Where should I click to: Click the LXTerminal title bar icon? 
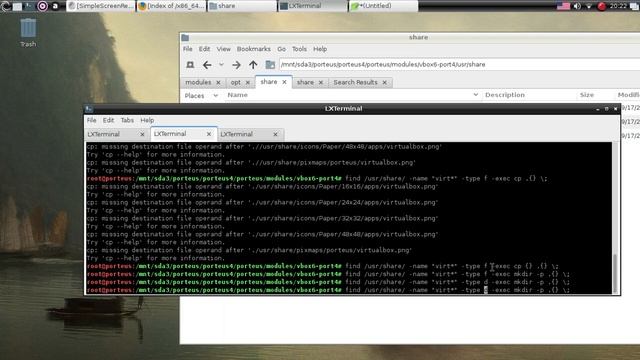tap(89, 109)
